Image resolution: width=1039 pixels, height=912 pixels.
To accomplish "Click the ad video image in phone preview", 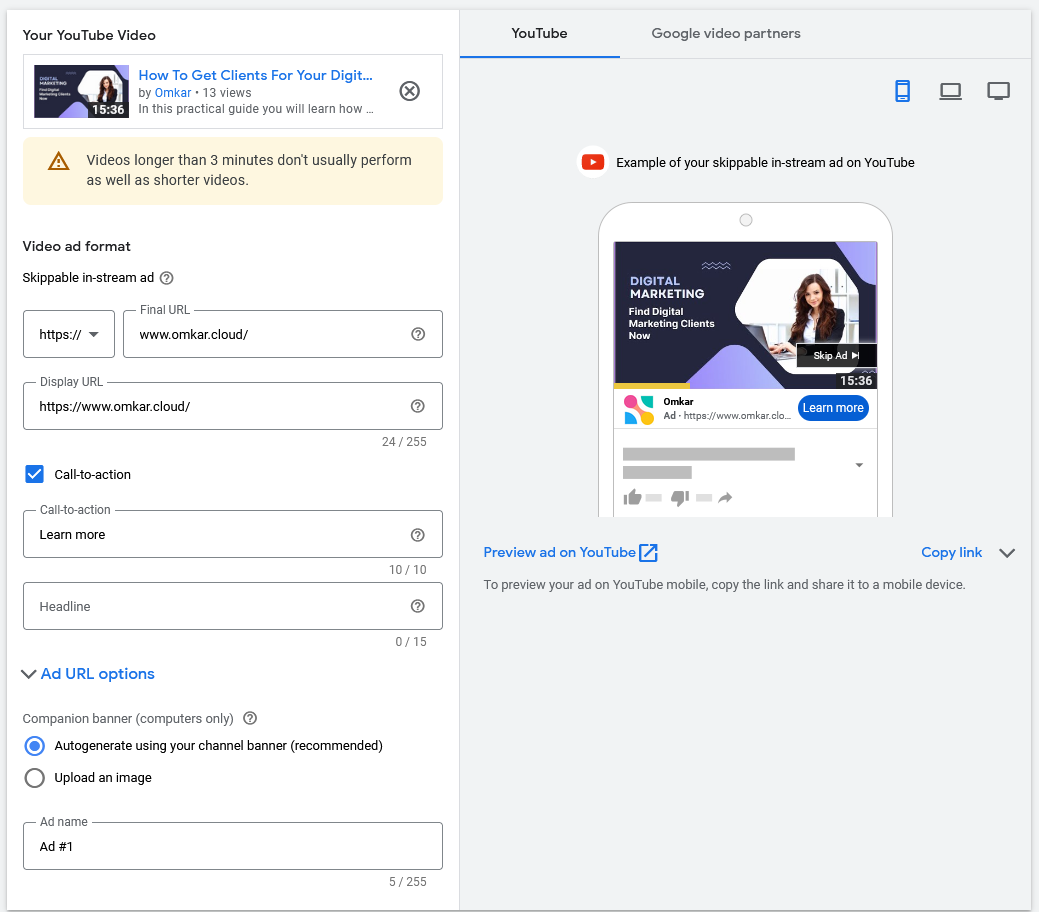I will (745, 315).
